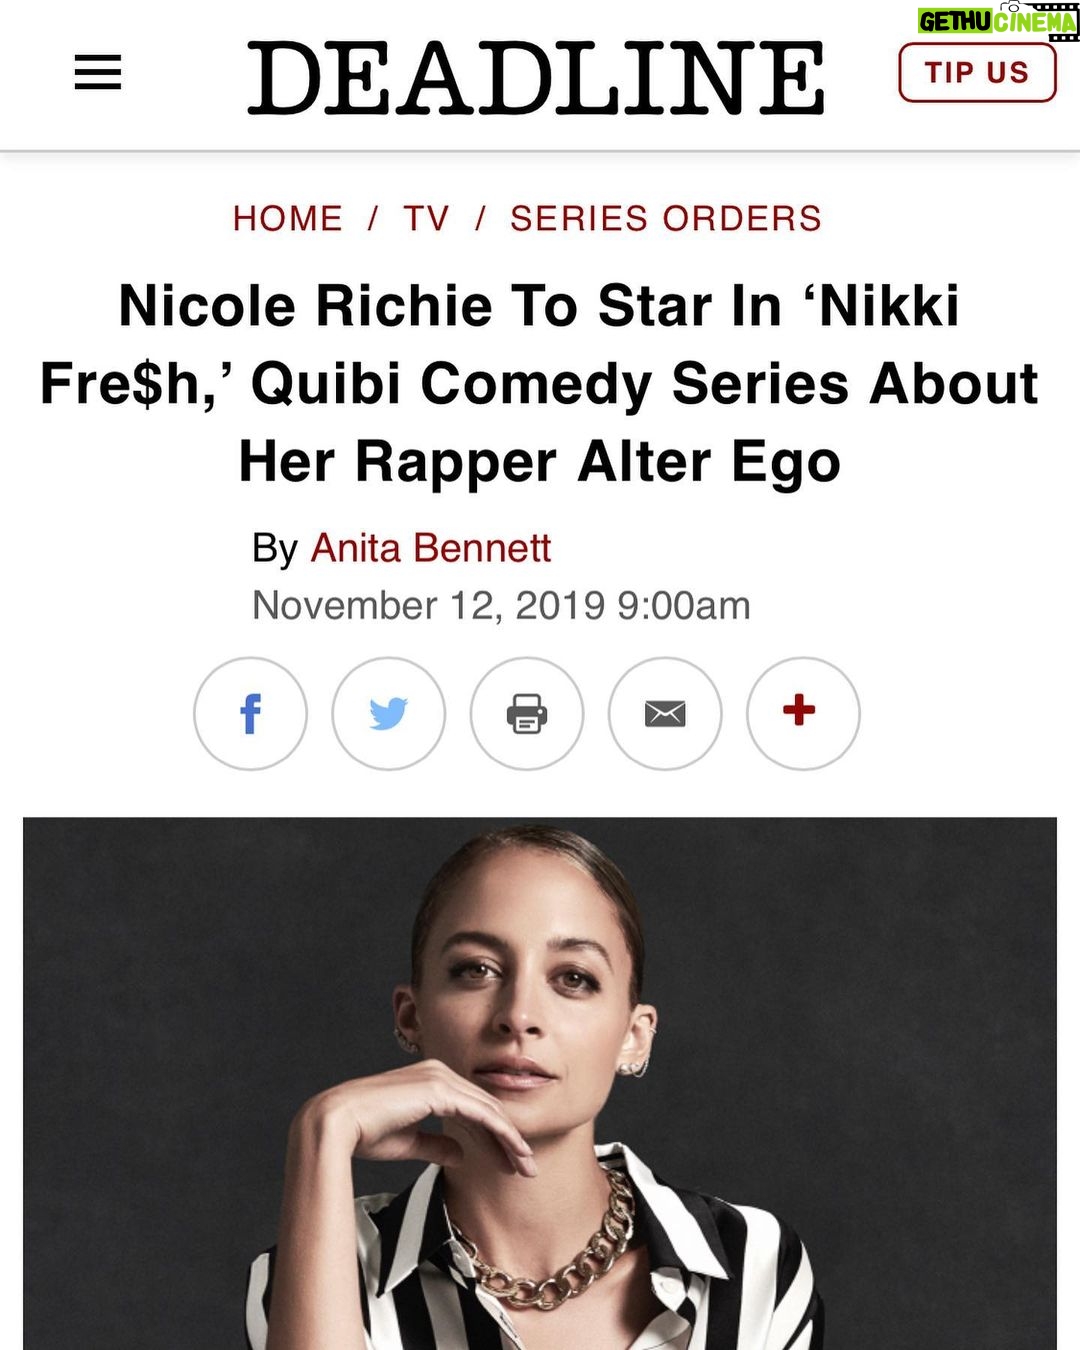Print the article using the printer icon

pyautogui.click(x=527, y=714)
